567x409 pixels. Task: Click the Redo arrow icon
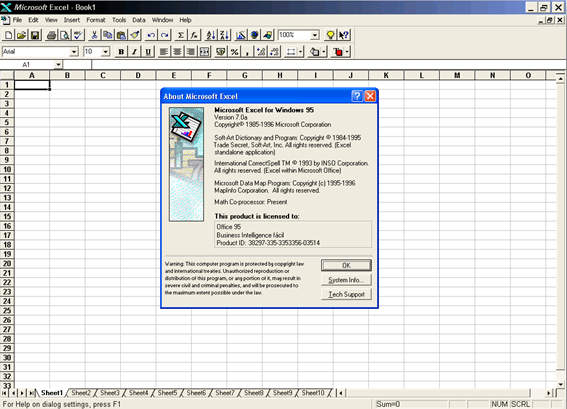pos(165,35)
